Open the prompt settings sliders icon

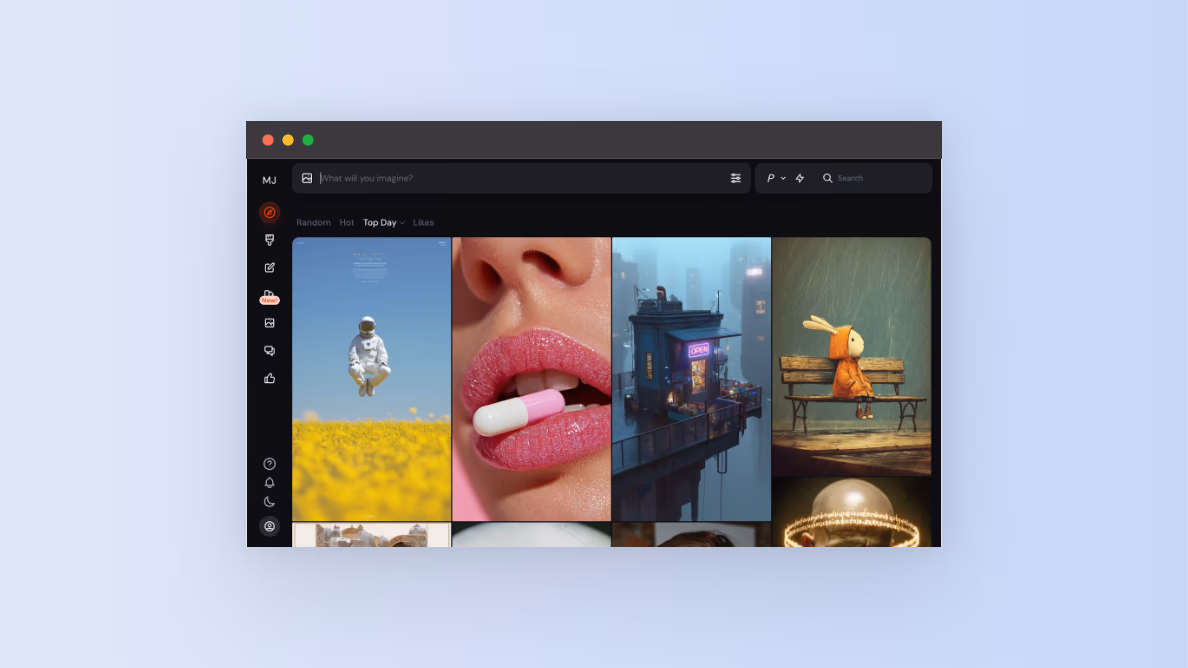click(x=736, y=178)
